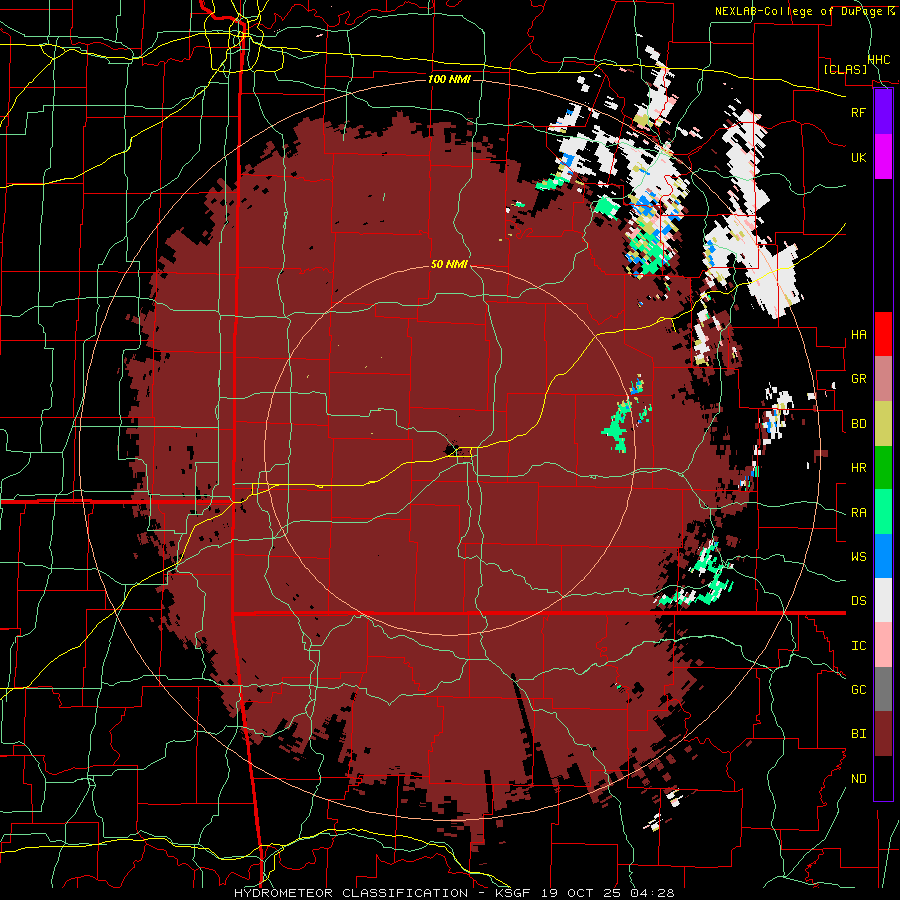Select the GC gray legend swatch
The height and width of the screenshot is (900, 900).
[x=883, y=689]
